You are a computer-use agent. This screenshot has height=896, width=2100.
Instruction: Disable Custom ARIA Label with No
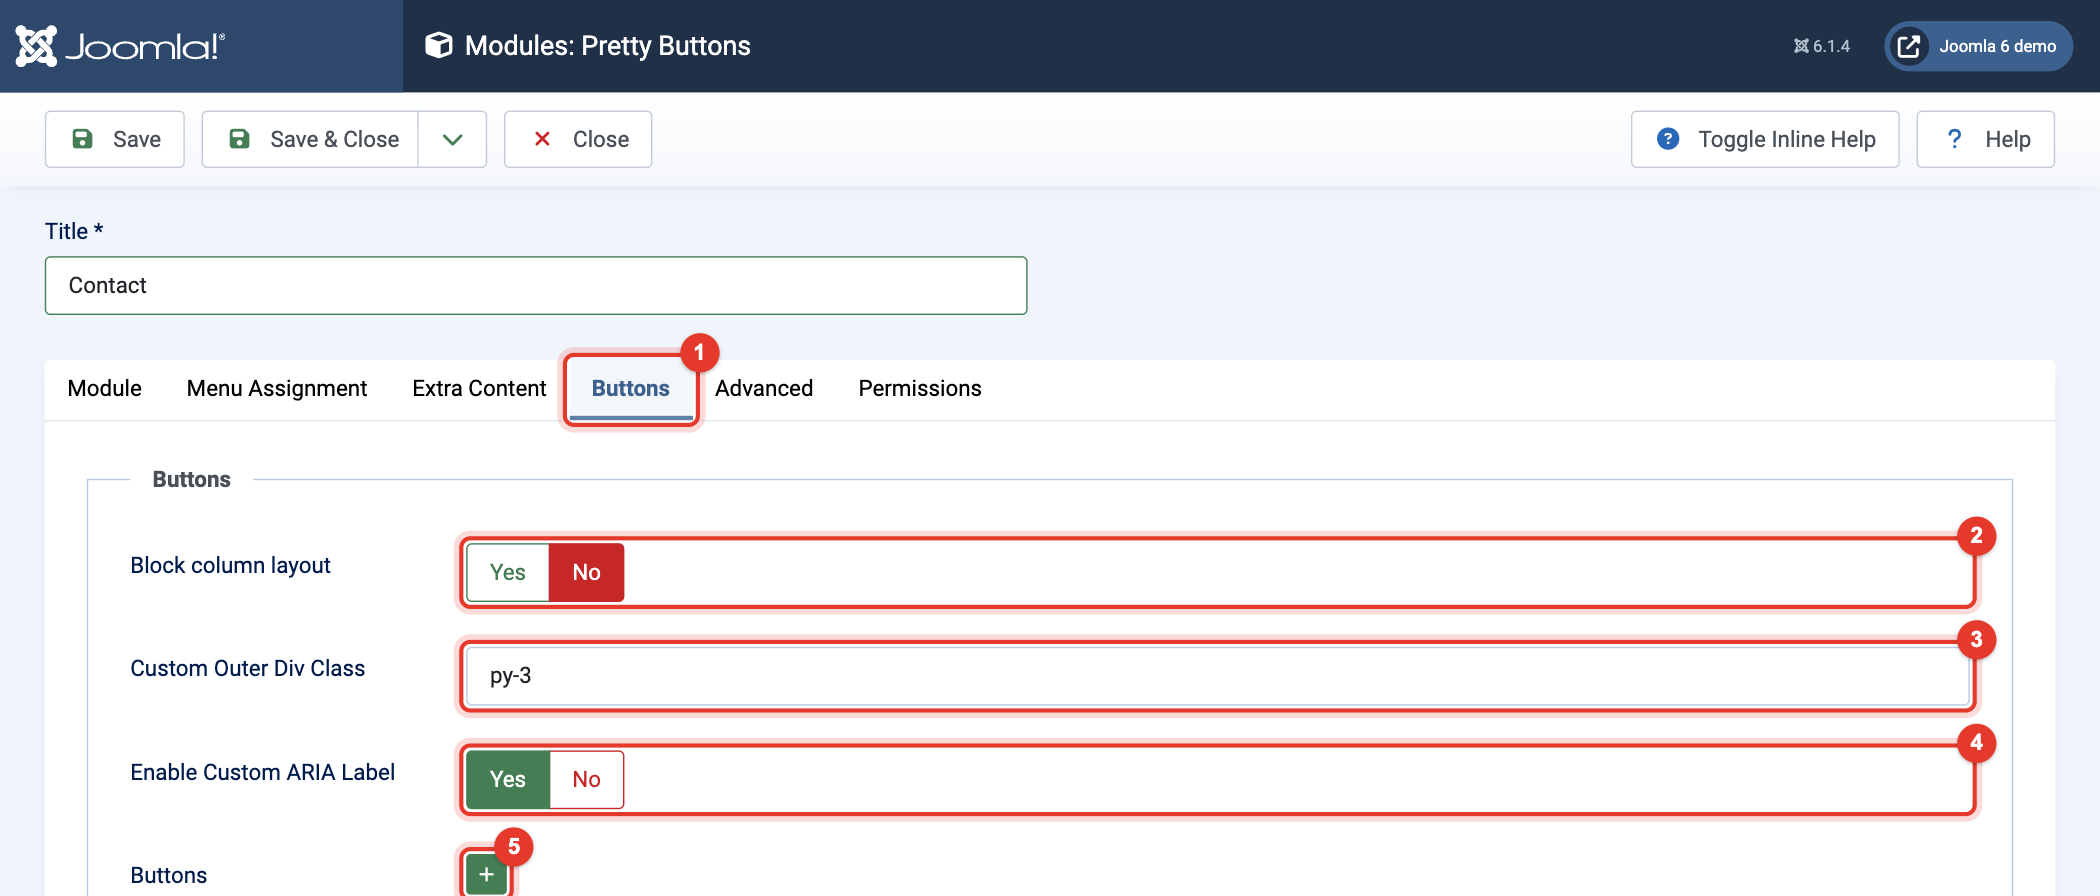(587, 780)
